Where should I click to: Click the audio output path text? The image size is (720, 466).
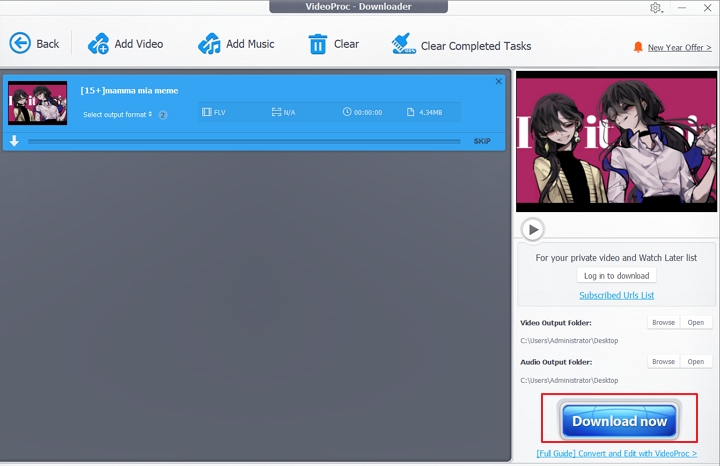(x=569, y=380)
